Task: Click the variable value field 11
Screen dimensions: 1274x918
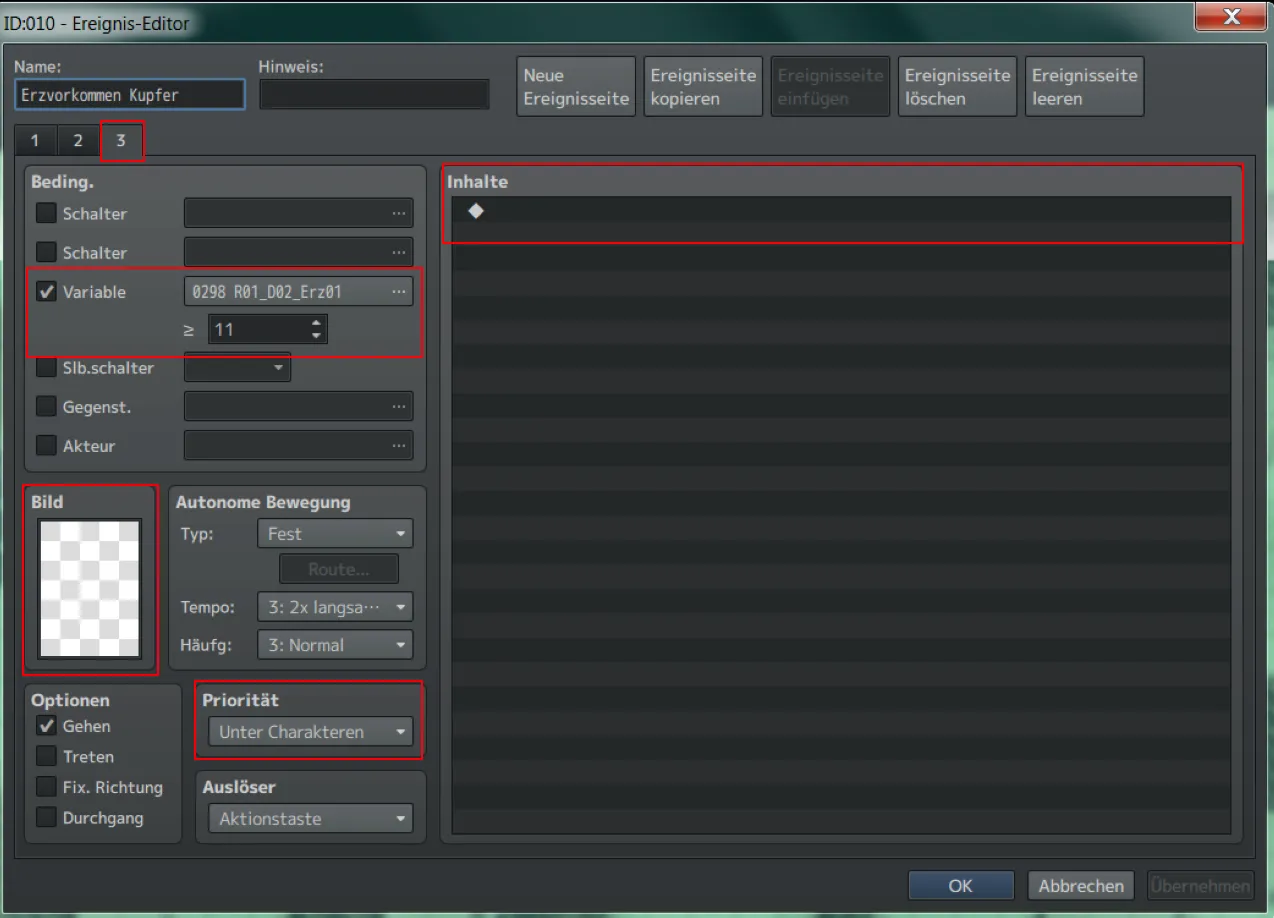Action: [x=258, y=329]
